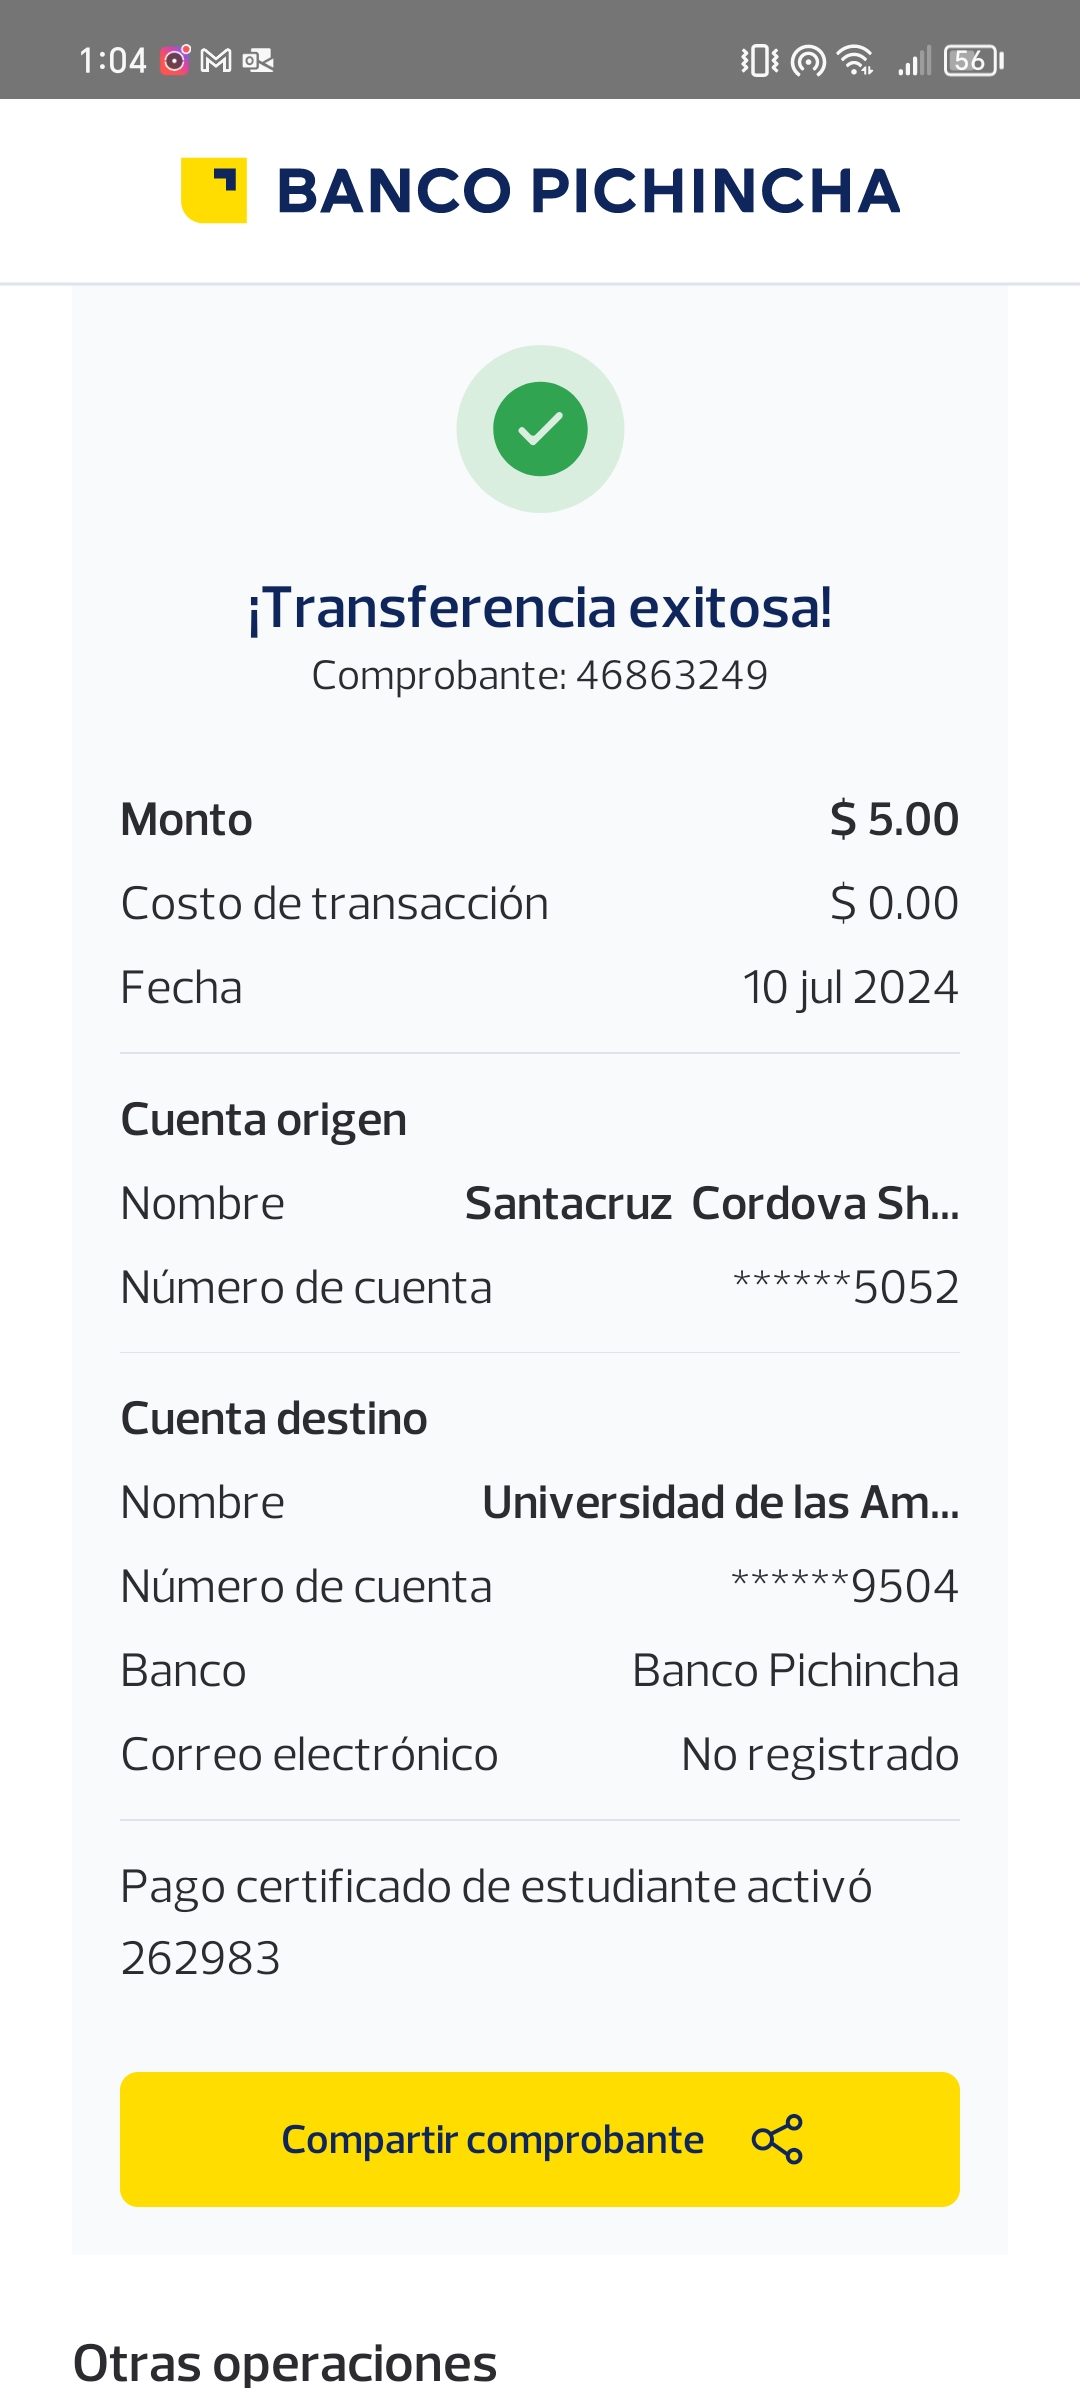Screen dimensions: 1080x2388
Task: Tap the Banco Pichincha yellow logo icon
Action: 214,190
